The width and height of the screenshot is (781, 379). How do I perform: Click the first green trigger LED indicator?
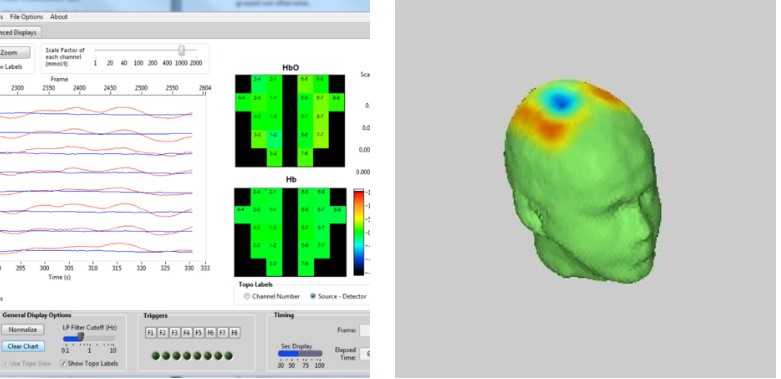tap(156, 356)
